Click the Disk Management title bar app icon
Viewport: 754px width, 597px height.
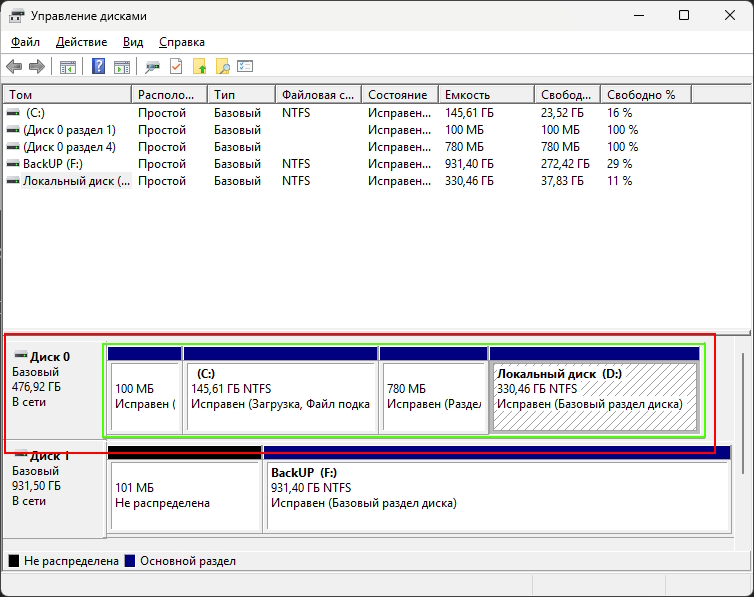[16, 16]
